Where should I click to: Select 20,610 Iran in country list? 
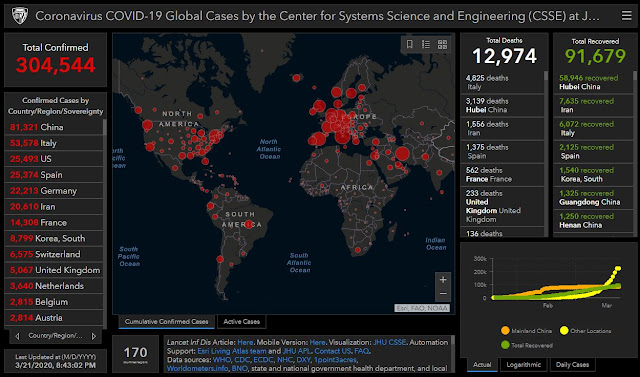pos(53,207)
